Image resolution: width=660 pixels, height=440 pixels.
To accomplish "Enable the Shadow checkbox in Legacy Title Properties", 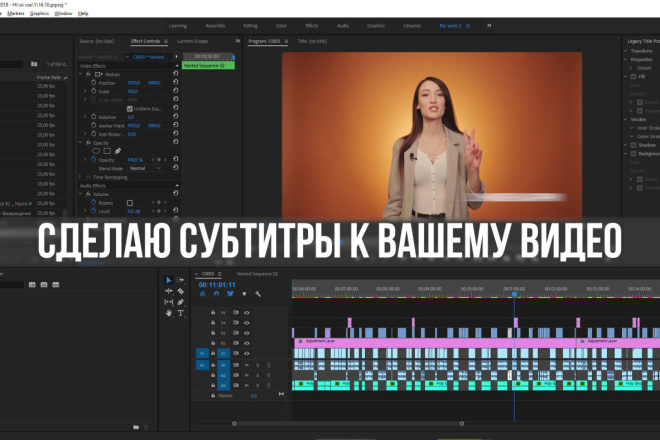I will pyautogui.click(x=633, y=145).
